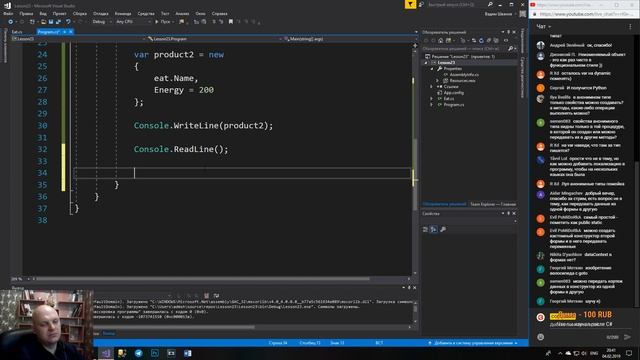Image resolution: width=640 pixels, height=360 pixels.
Task: Start debugging with the Пуск button
Action: pyautogui.click(x=163, y=22)
